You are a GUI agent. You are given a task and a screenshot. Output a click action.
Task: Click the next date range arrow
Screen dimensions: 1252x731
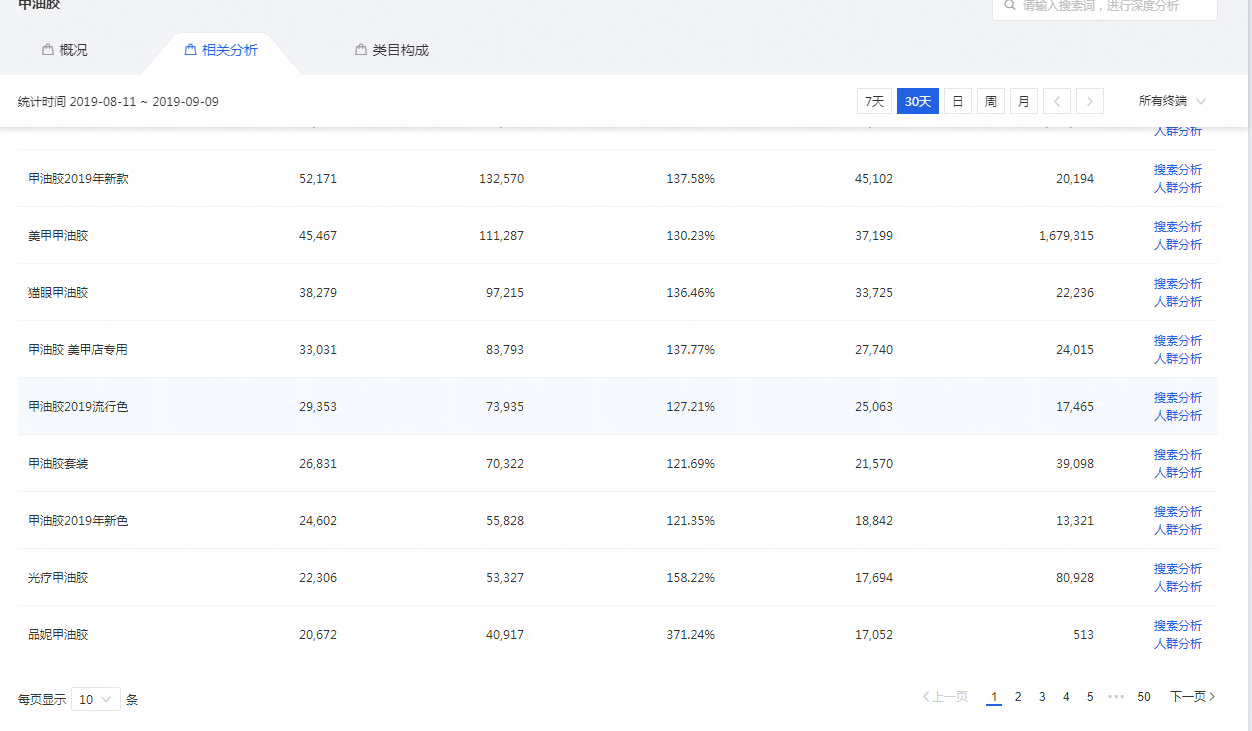coord(1090,101)
